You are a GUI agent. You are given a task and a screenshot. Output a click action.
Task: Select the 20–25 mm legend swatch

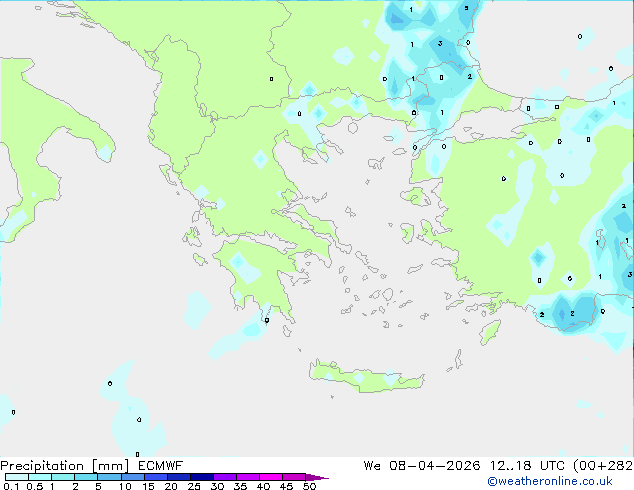179,477
